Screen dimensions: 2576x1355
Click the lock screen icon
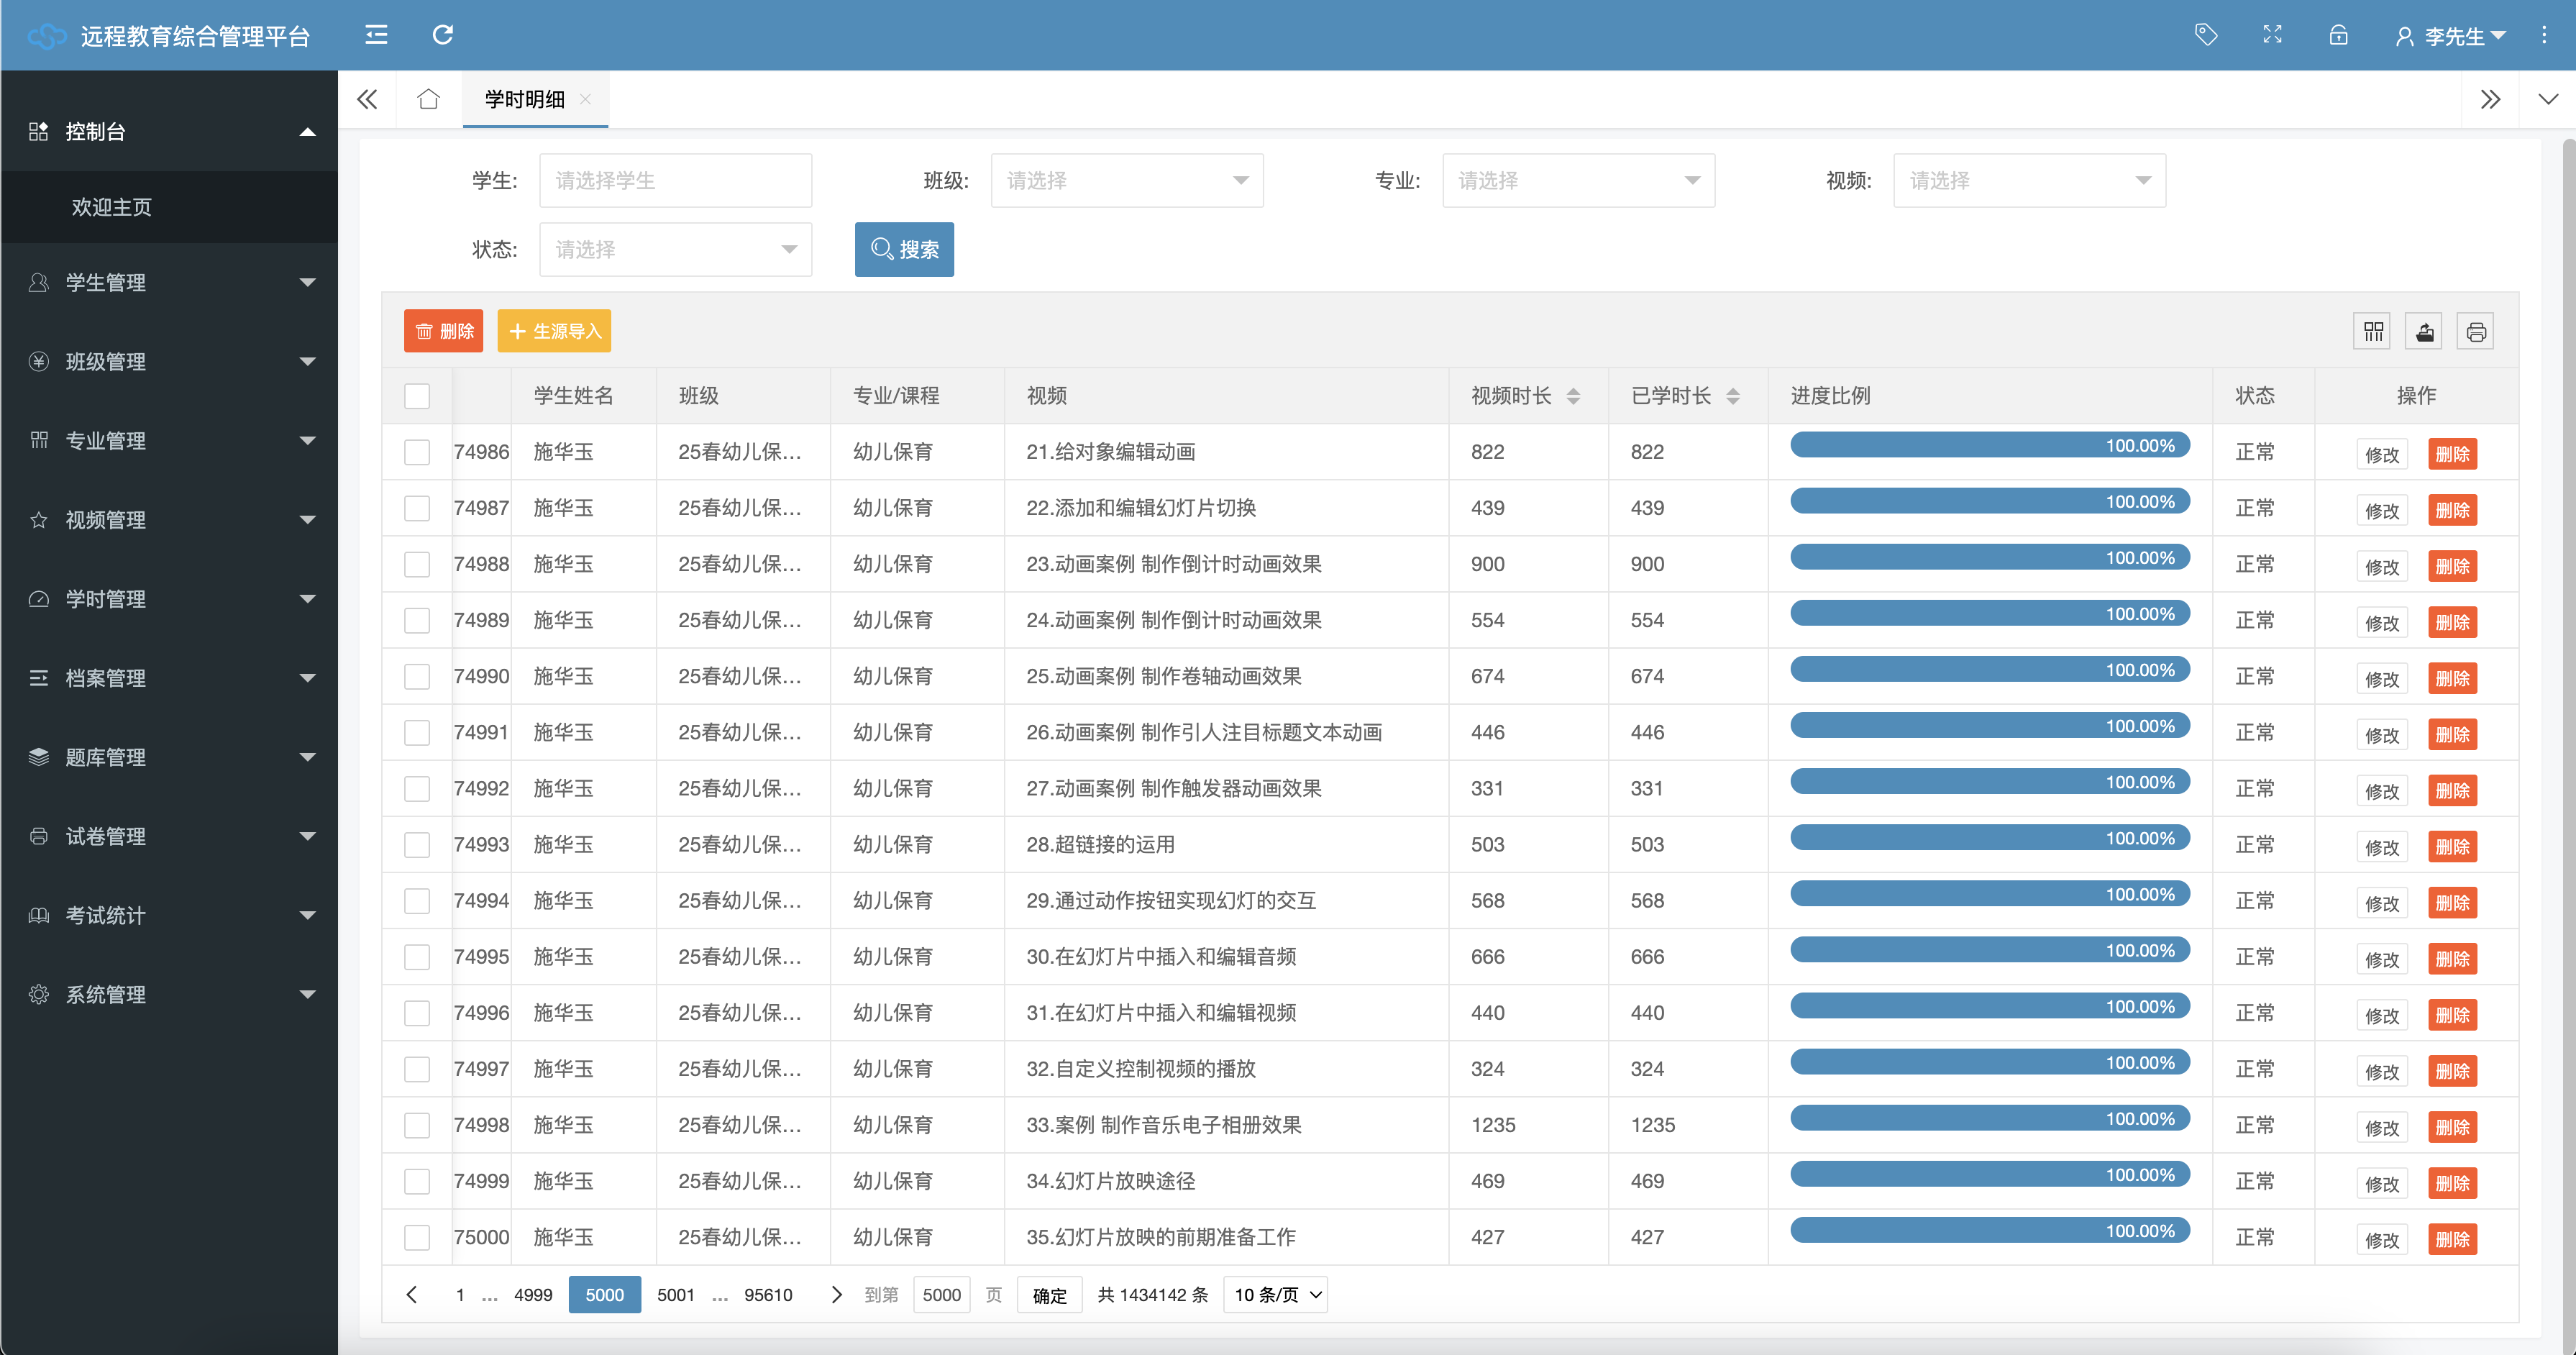click(x=2338, y=36)
